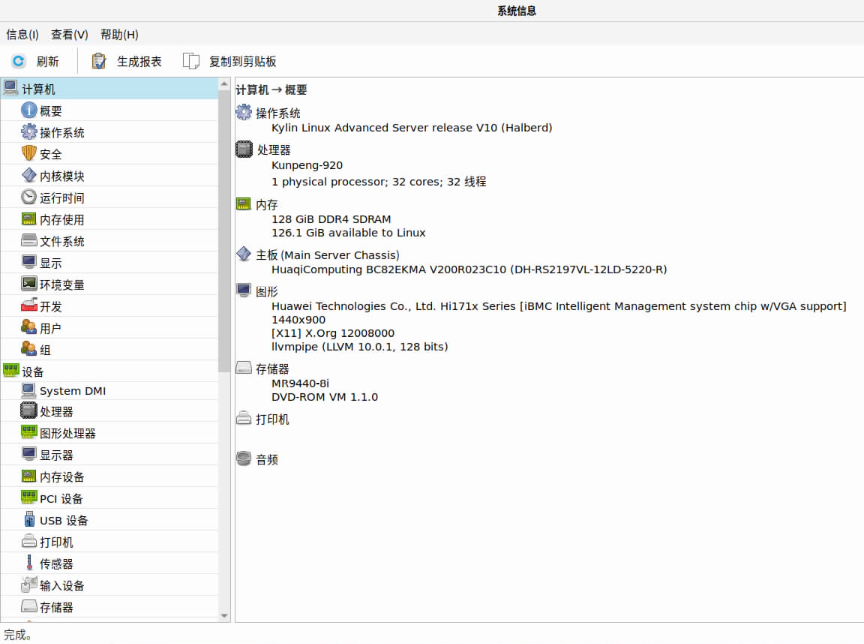Click the scrollbar down arrow in sidebar
This screenshot has height=644, width=864.
pyautogui.click(x=224, y=616)
